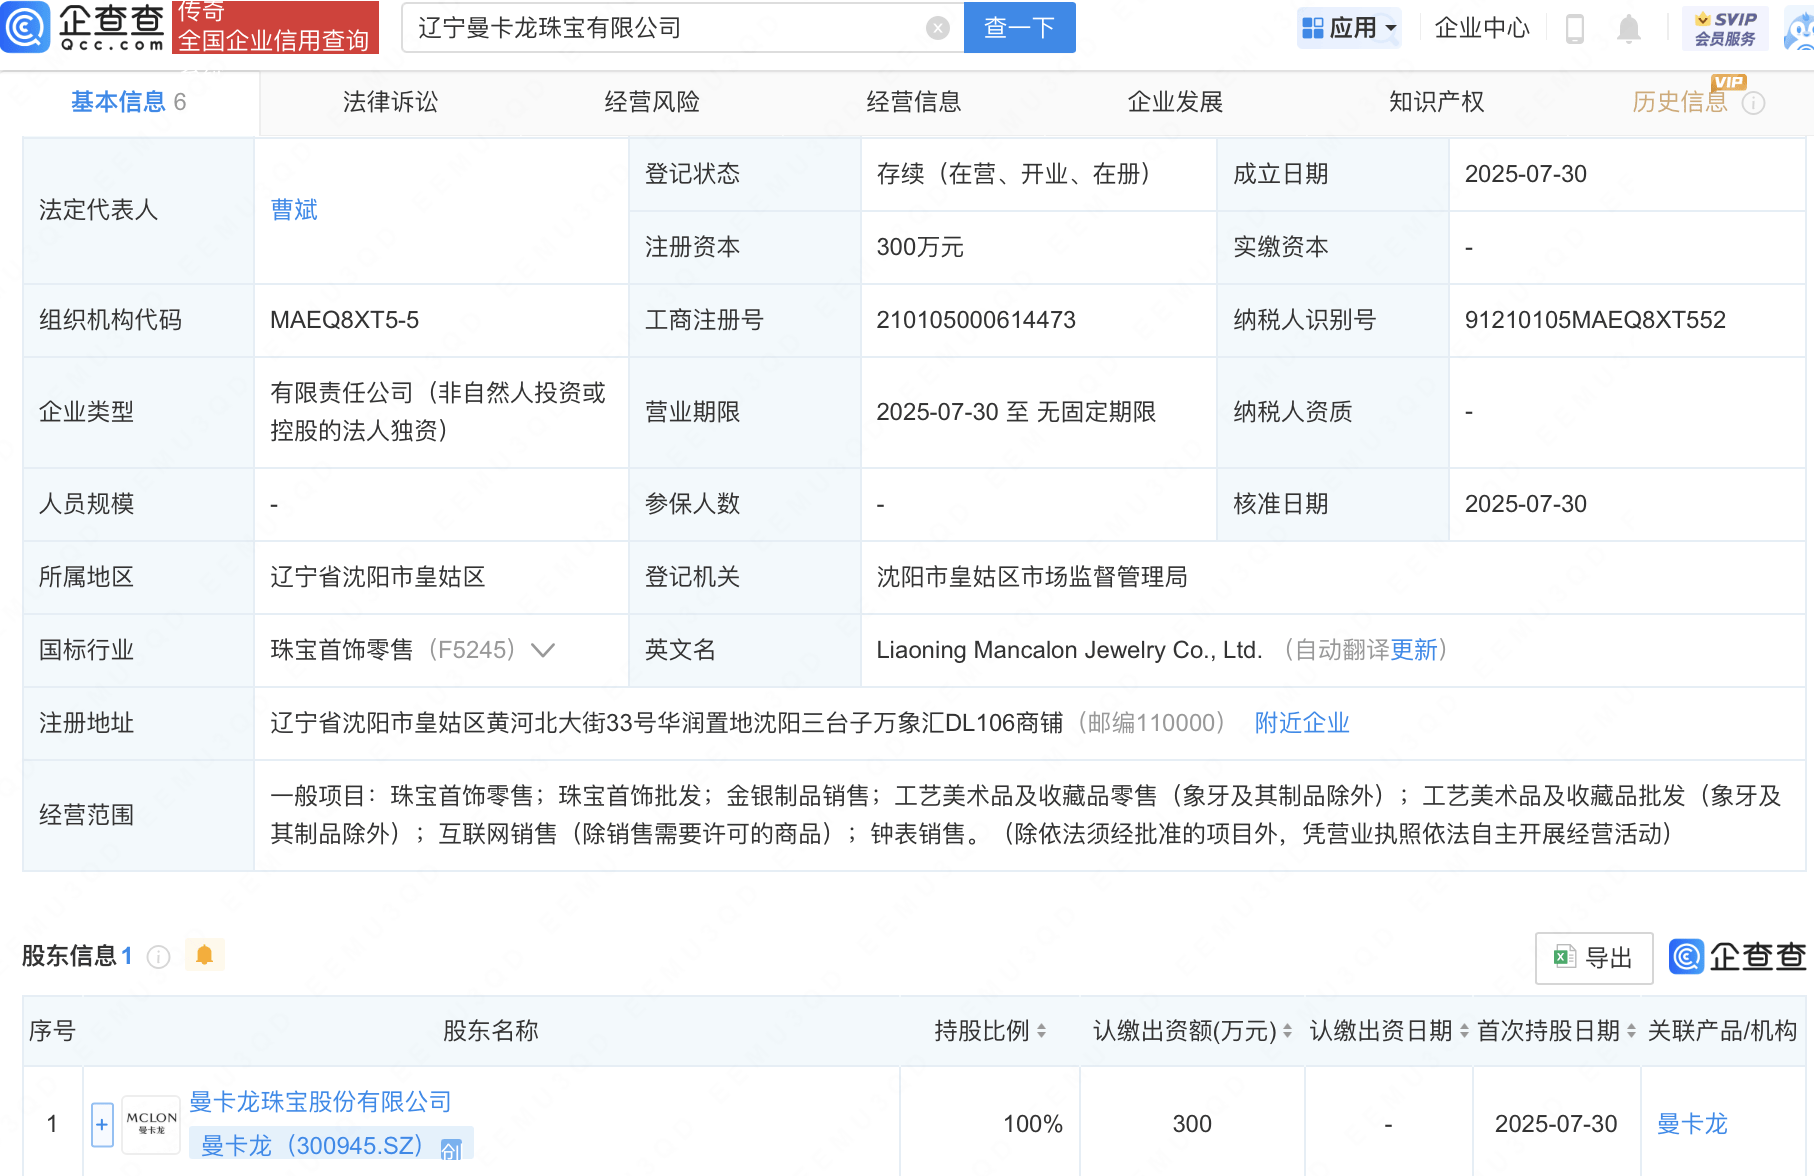Screen dimensions: 1814x1176
Task: Open the 应用 dropdown menu
Action: click(x=1349, y=27)
